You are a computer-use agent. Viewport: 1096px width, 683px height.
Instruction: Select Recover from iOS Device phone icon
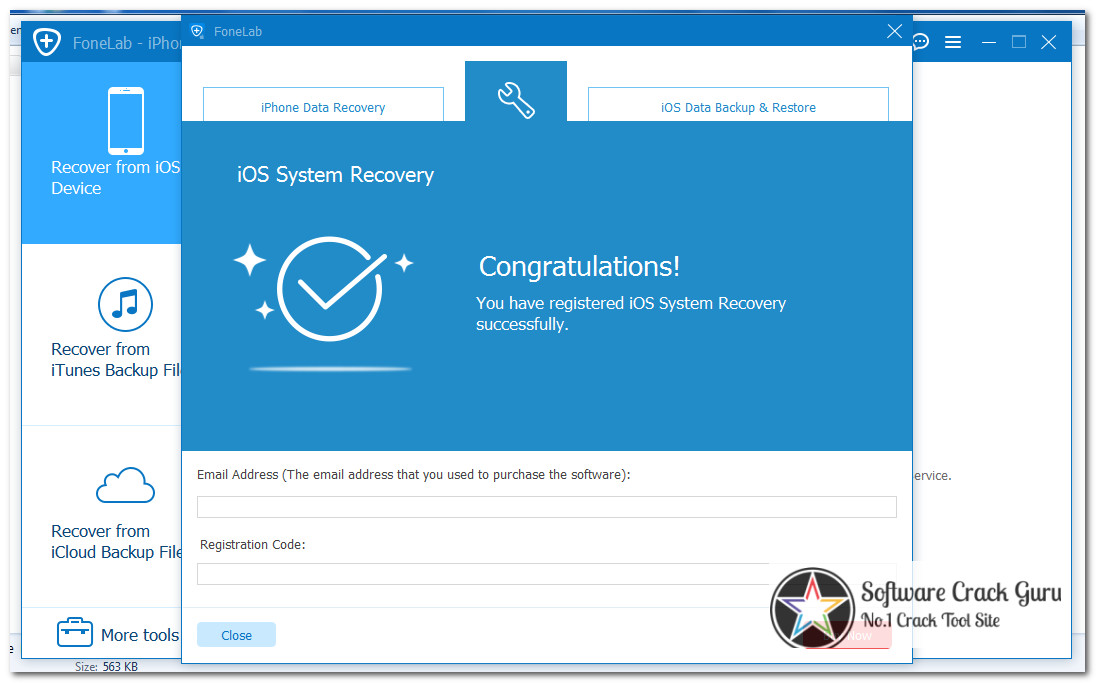coord(126,120)
